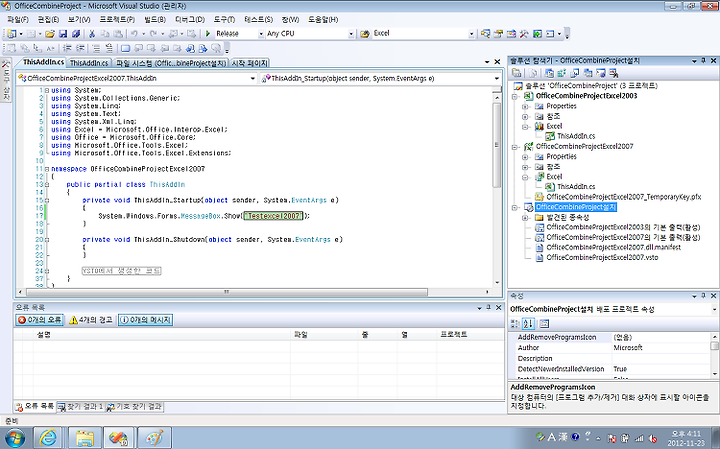
Task: Click Properties icon in Solution Explorer toolbar
Action: pyautogui.click(x=517, y=73)
